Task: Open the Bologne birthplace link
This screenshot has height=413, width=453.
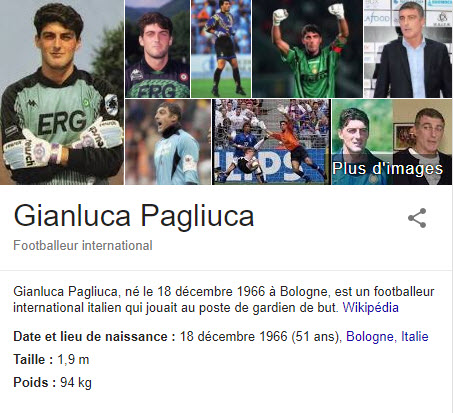Action: 370,336
